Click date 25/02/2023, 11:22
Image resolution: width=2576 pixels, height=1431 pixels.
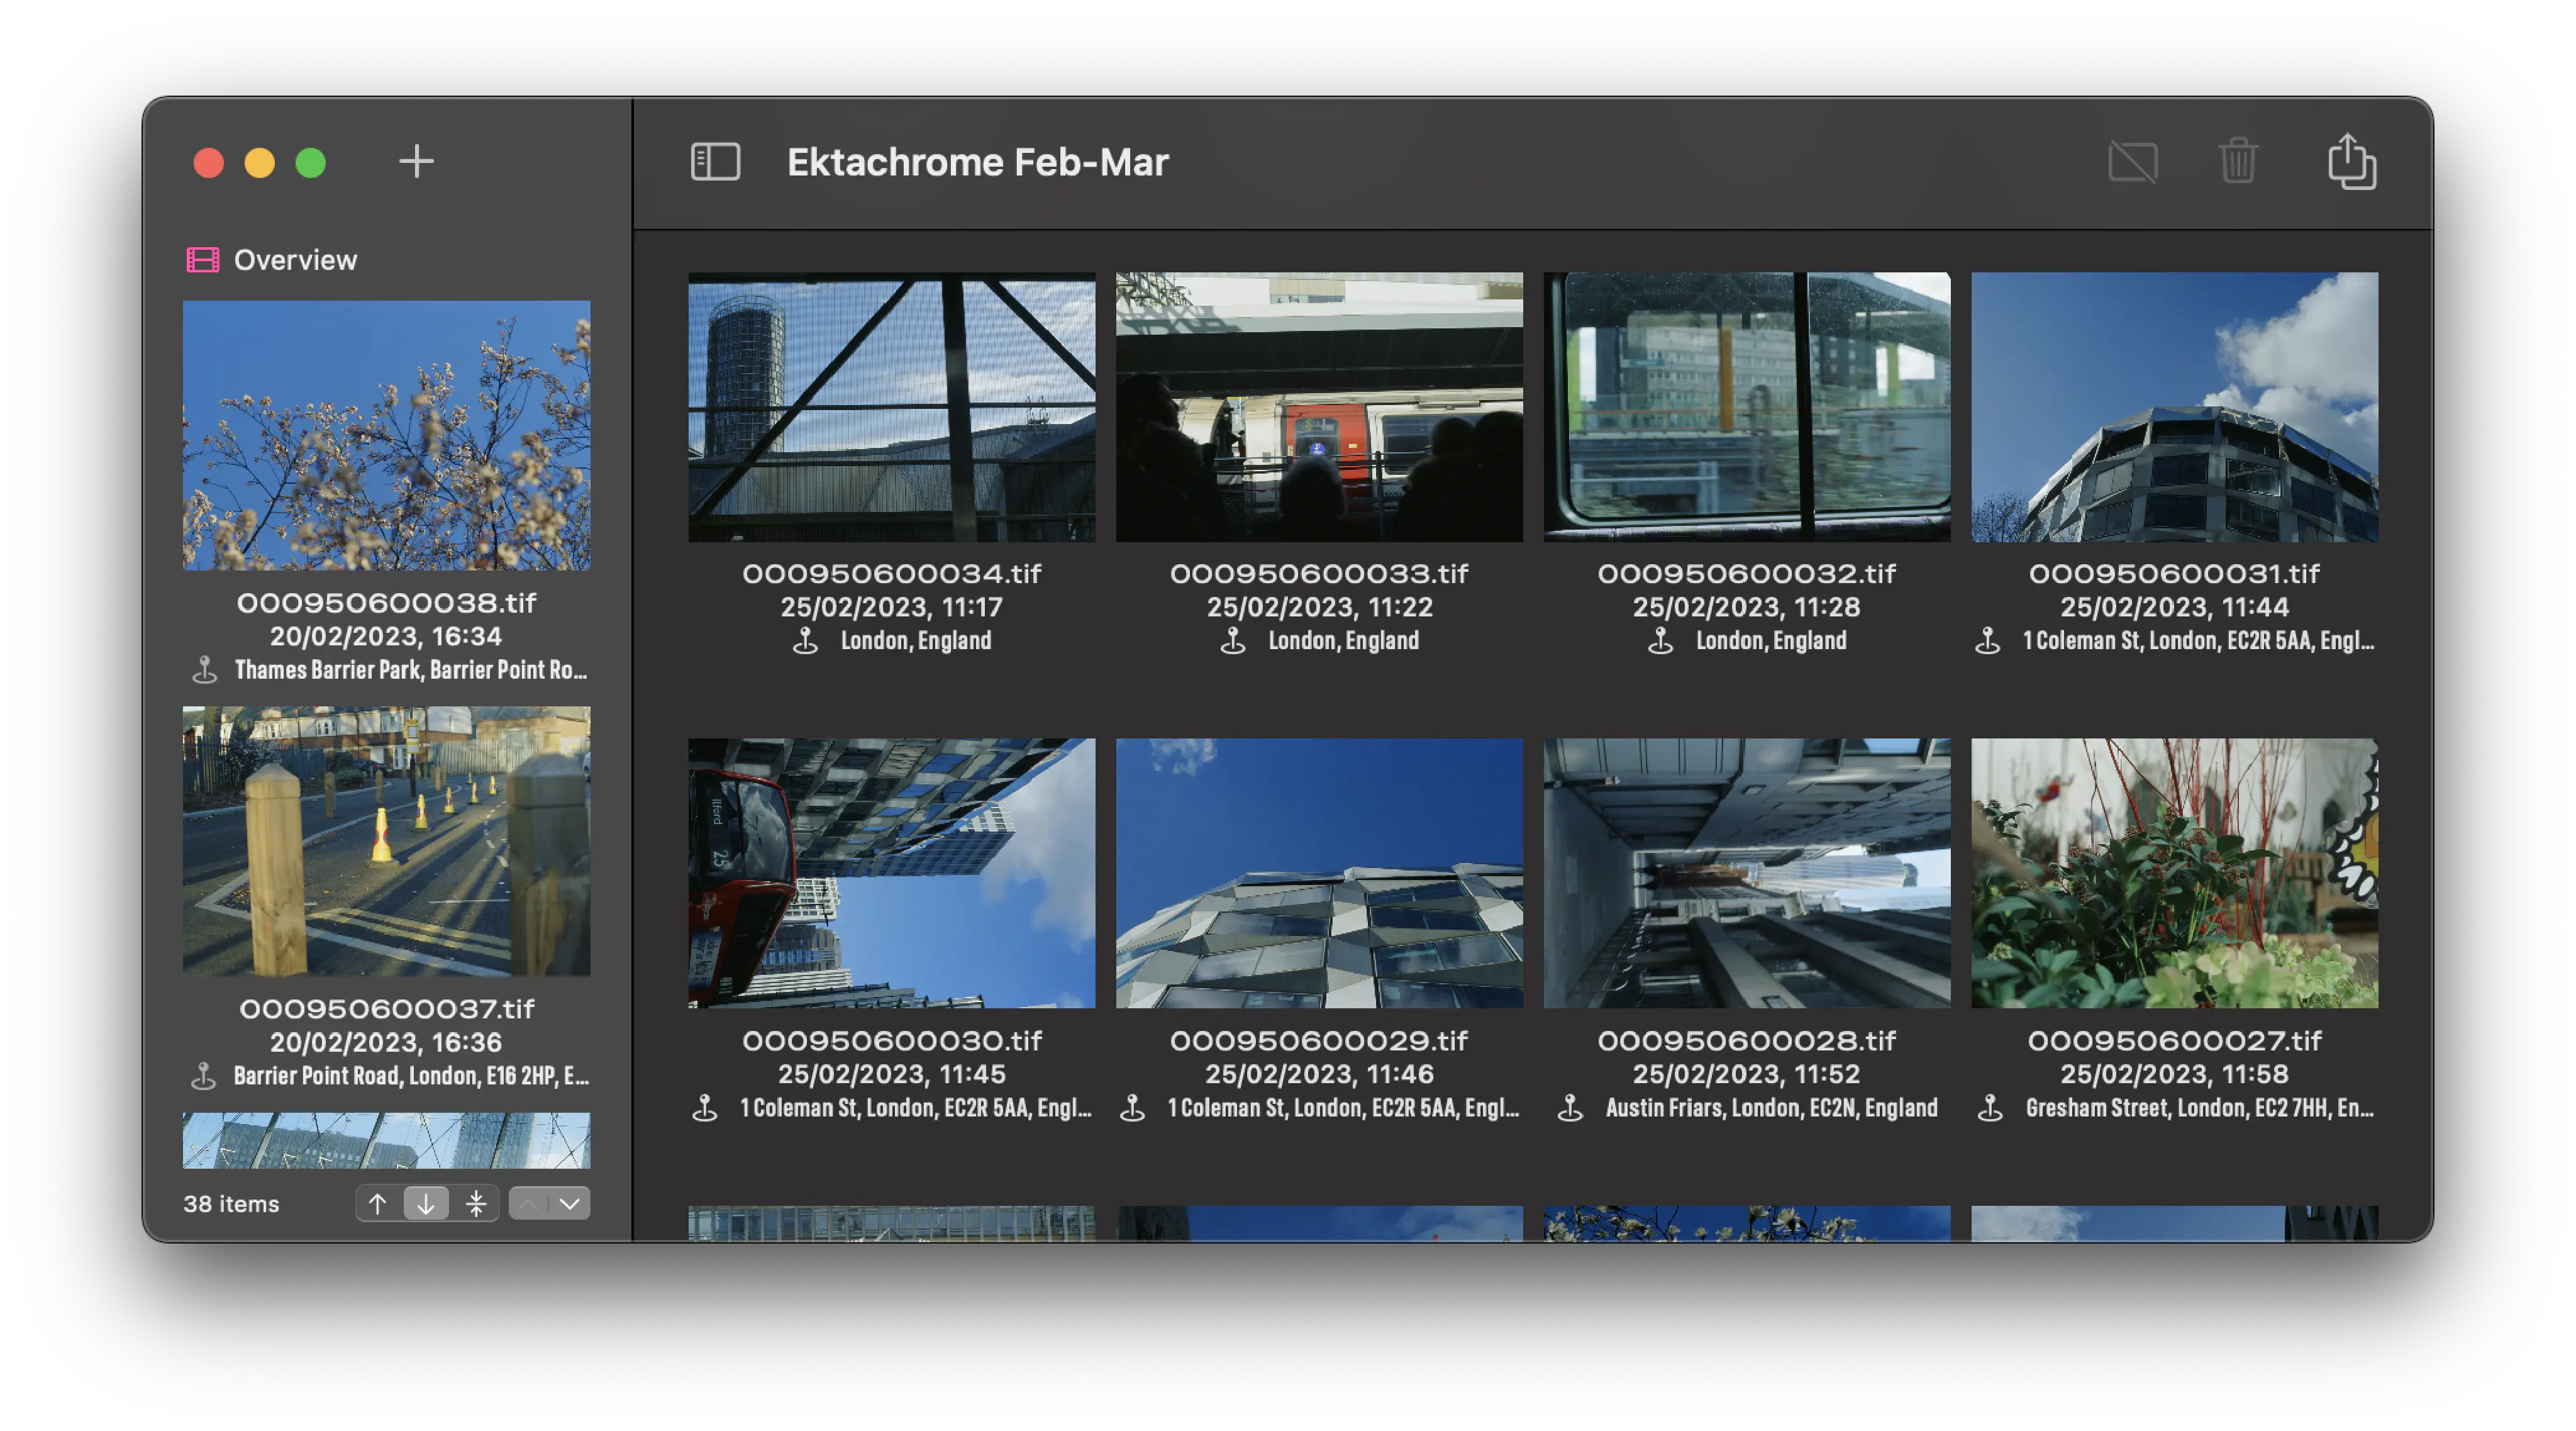point(1319,608)
